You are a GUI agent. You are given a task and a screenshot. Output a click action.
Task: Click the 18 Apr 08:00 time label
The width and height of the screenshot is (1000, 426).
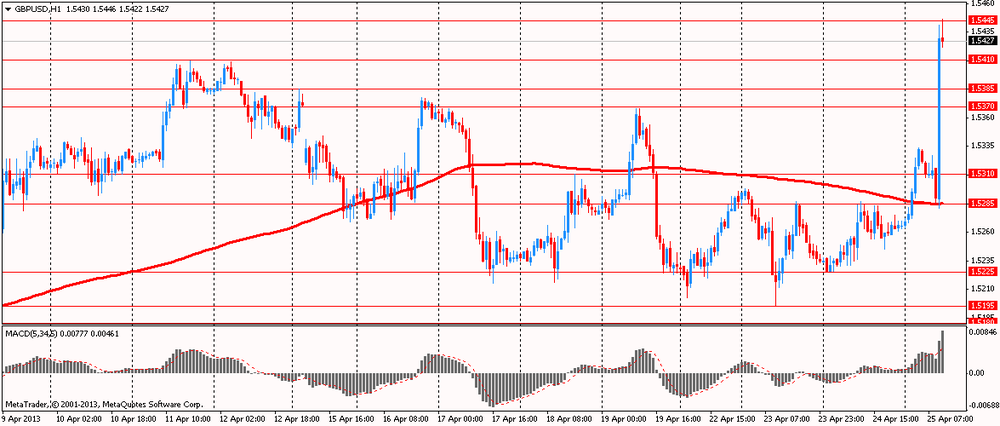pyautogui.click(x=571, y=420)
